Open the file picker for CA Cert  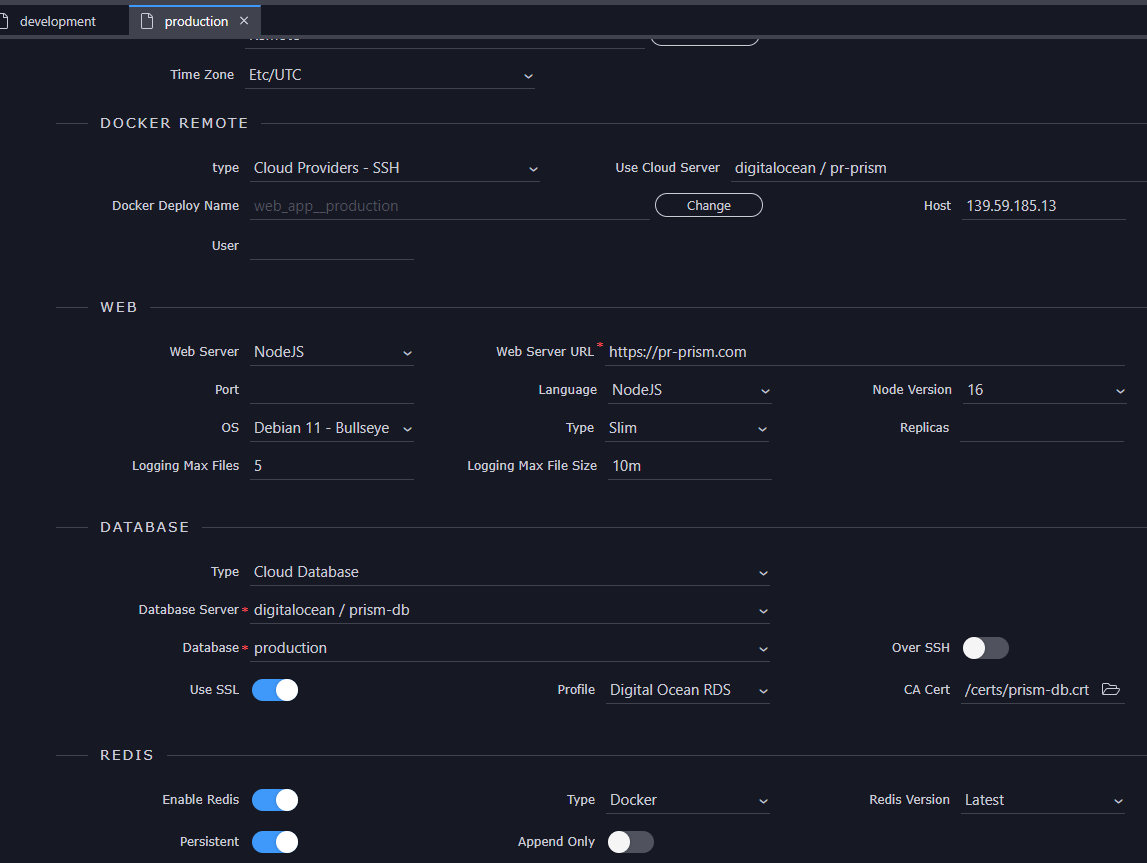1111,689
